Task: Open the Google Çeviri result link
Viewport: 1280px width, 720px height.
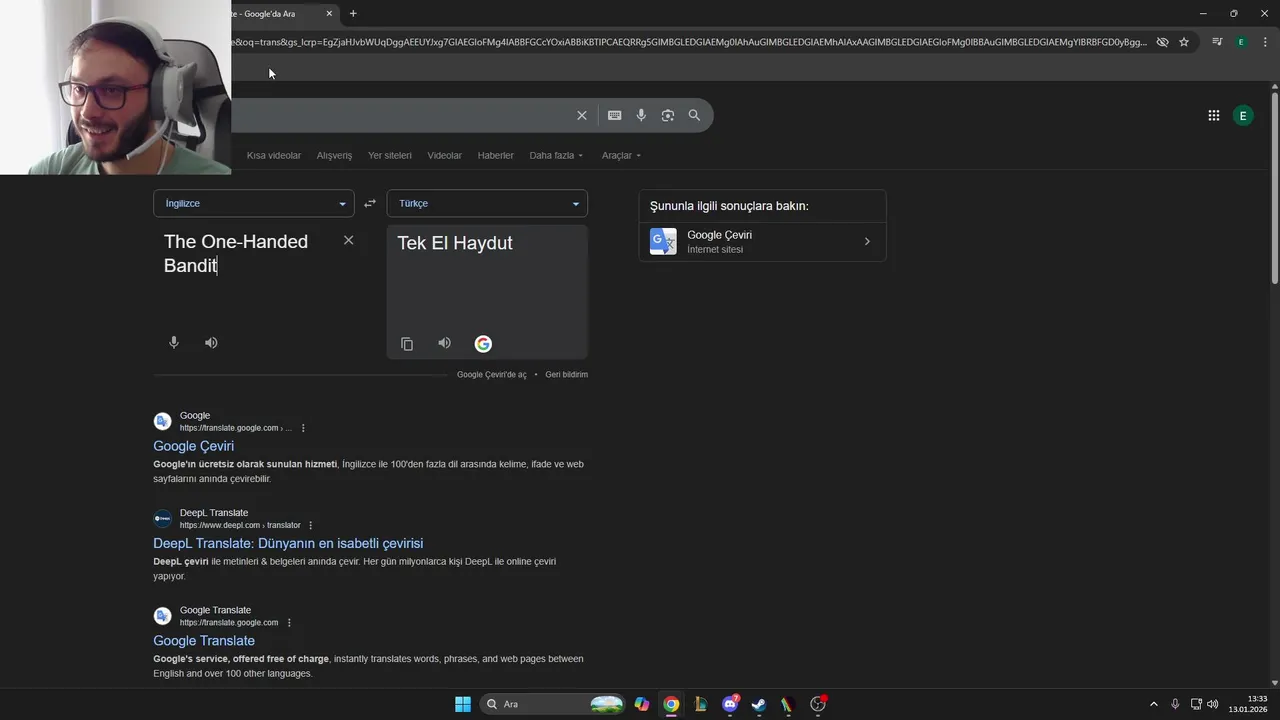Action: 193,446
